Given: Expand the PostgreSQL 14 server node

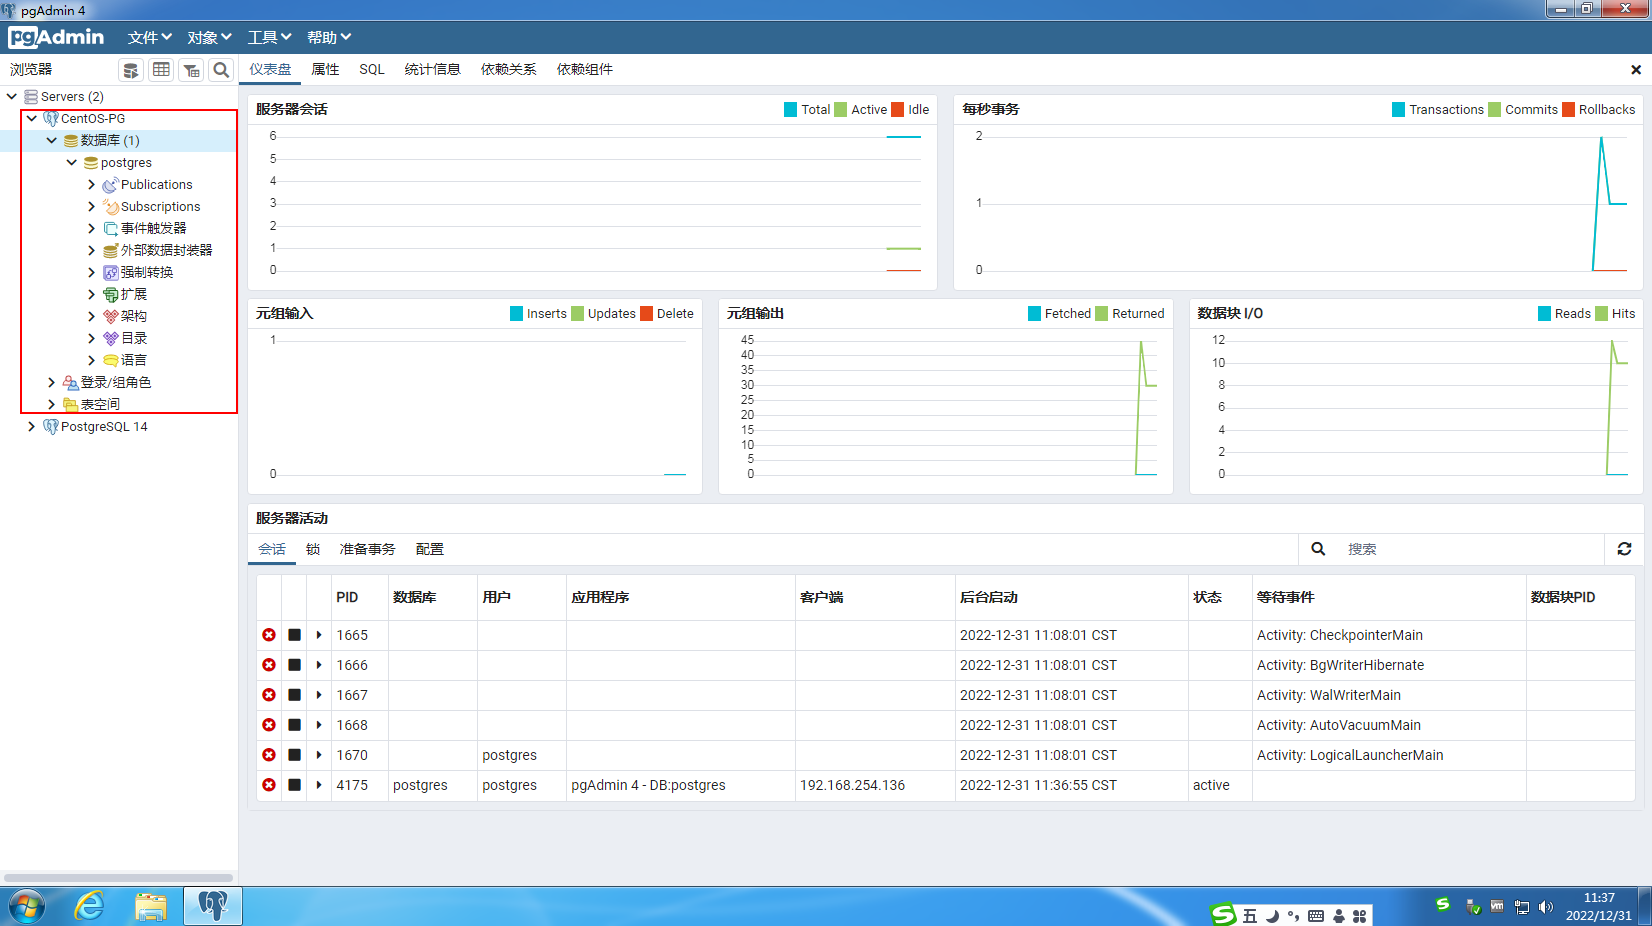Looking at the screenshot, I should 31,426.
